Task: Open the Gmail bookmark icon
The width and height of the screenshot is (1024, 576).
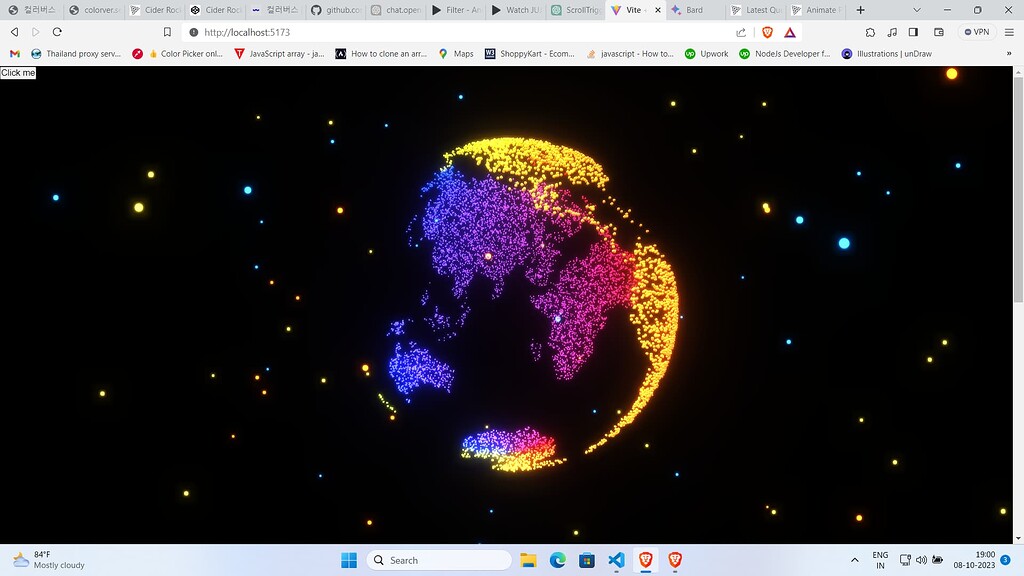Action: (12, 53)
